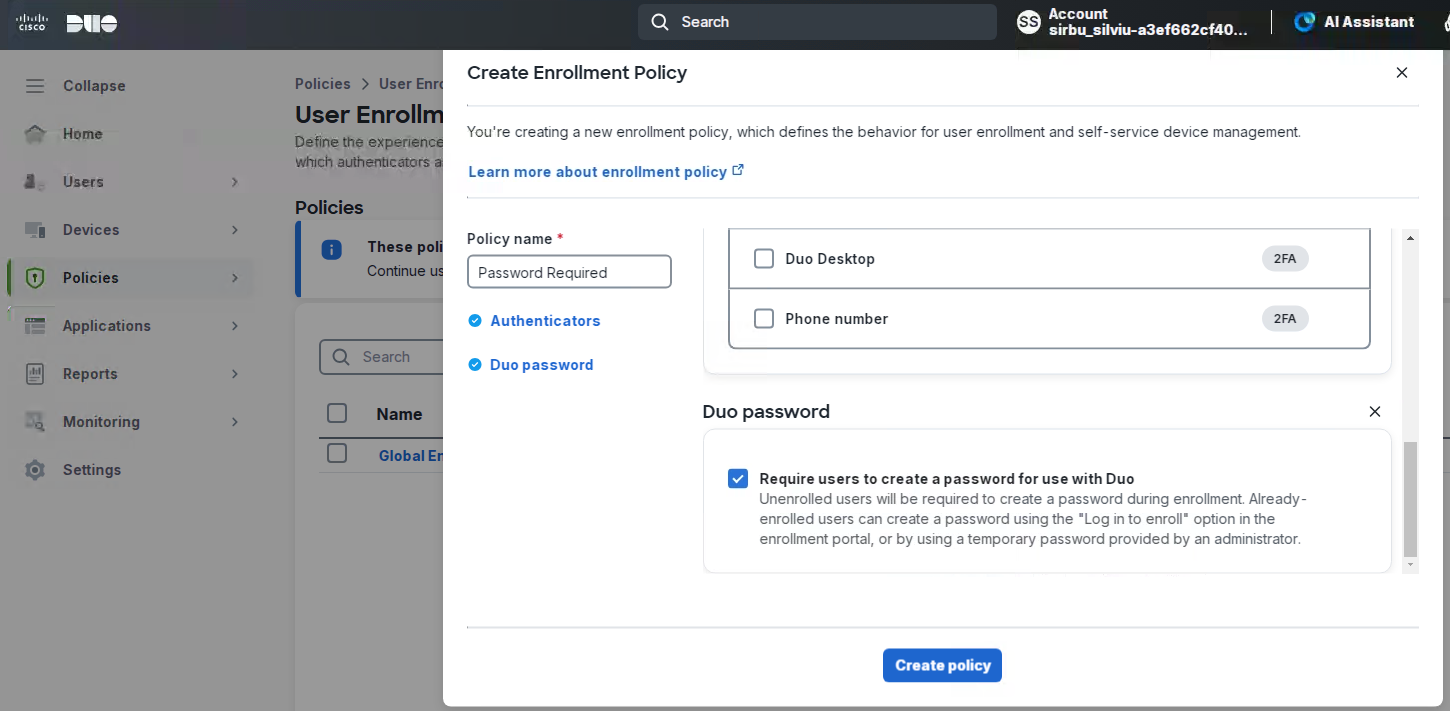Click the scrollbar up arrow in dialog
Viewport: 1450px width, 711px height.
[1411, 238]
